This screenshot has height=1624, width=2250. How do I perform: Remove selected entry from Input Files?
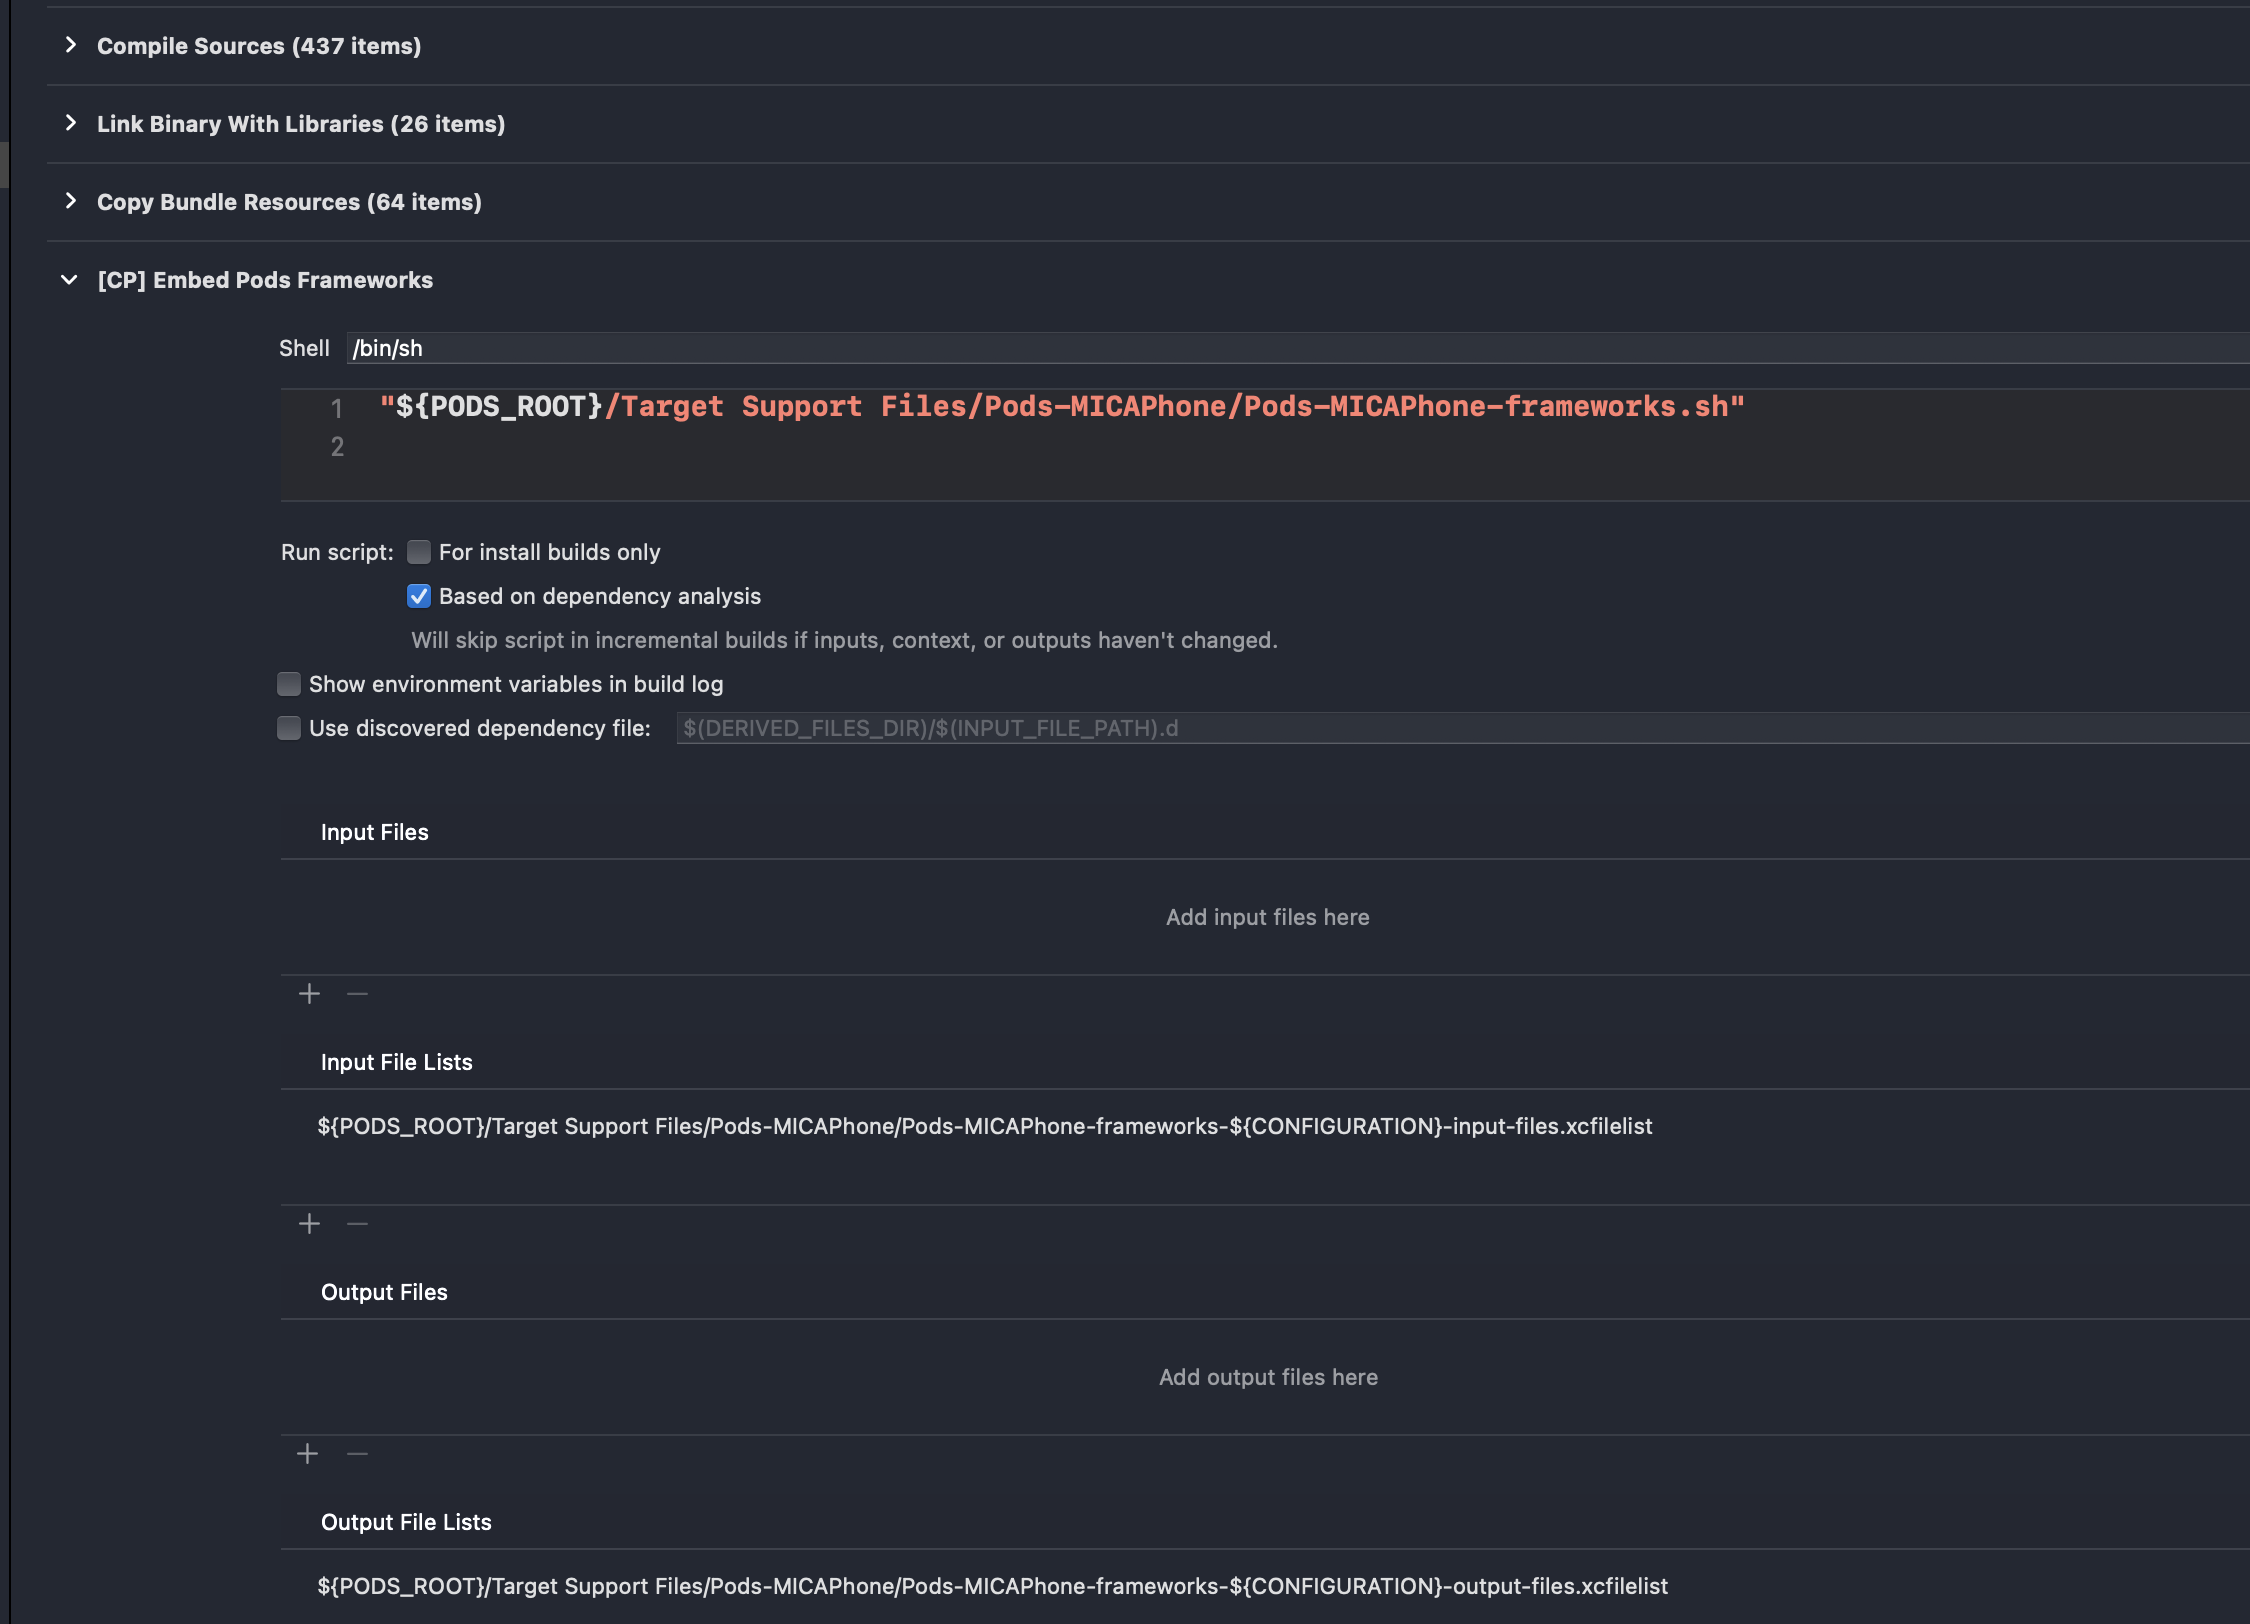pyautogui.click(x=357, y=994)
